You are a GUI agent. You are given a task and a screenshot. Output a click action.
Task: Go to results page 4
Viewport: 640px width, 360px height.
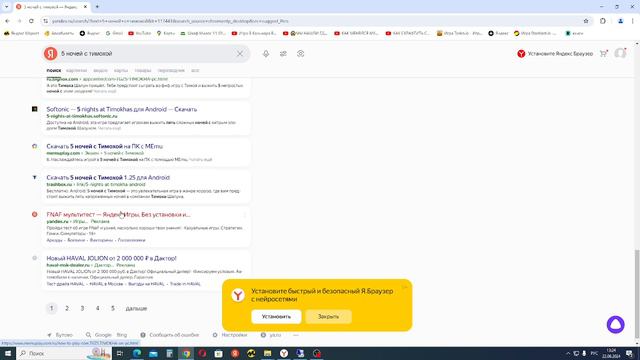(98, 308)
